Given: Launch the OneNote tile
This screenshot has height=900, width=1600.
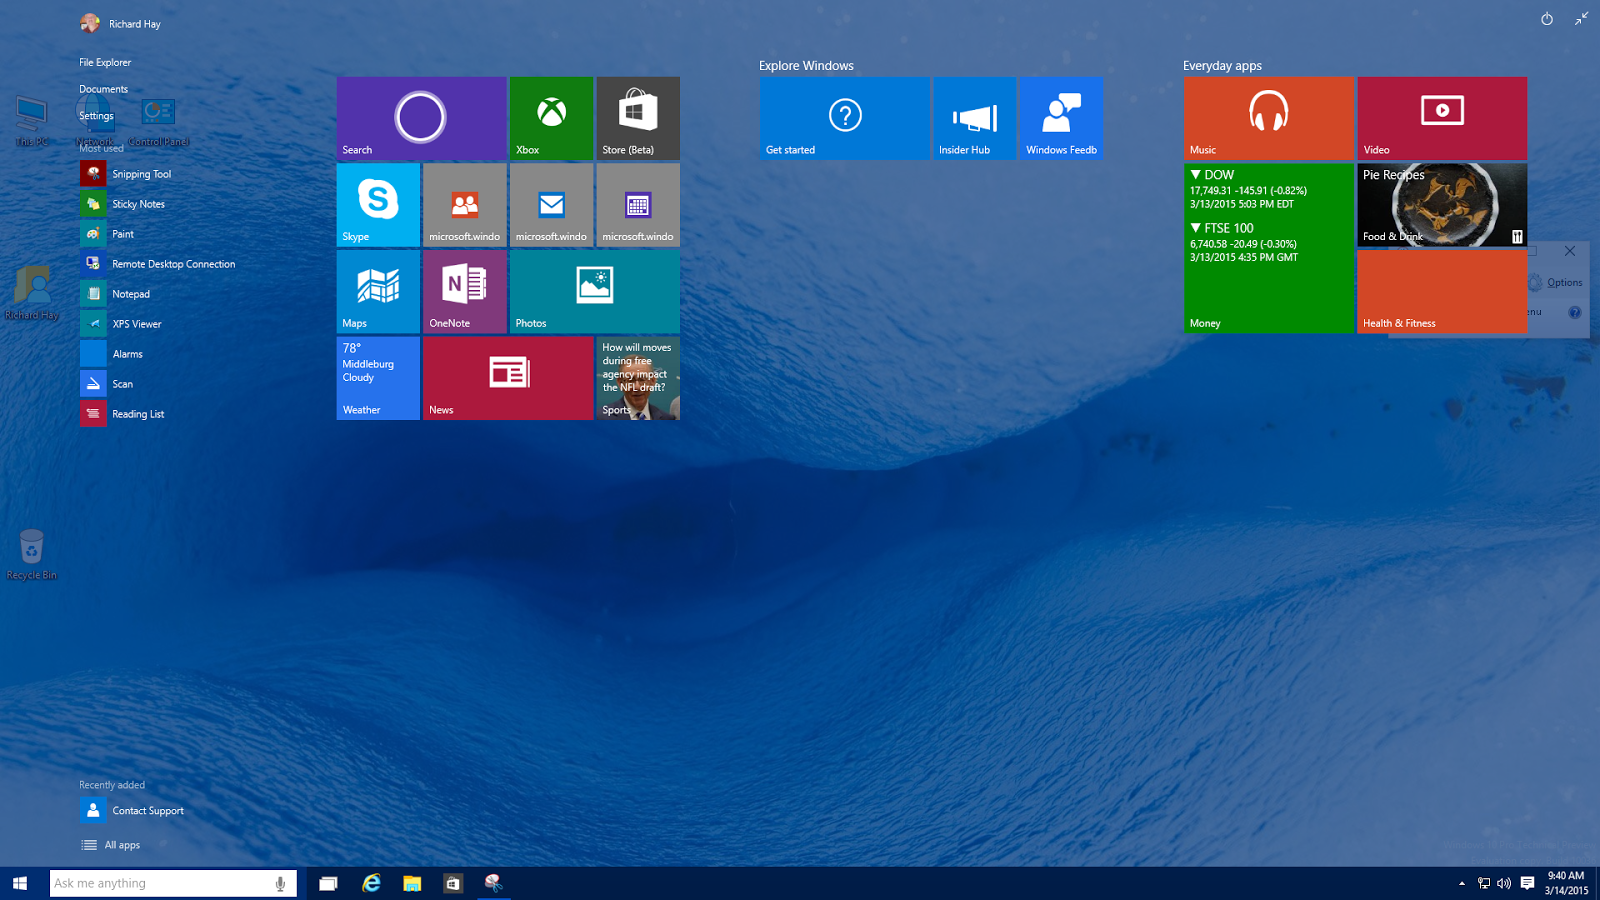Looking at the screenshot, I should click(465, 291).
